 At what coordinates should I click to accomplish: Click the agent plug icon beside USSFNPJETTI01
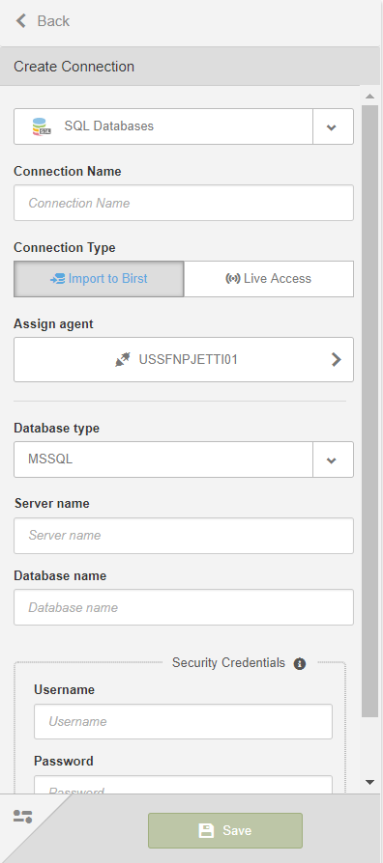point(123,360)
